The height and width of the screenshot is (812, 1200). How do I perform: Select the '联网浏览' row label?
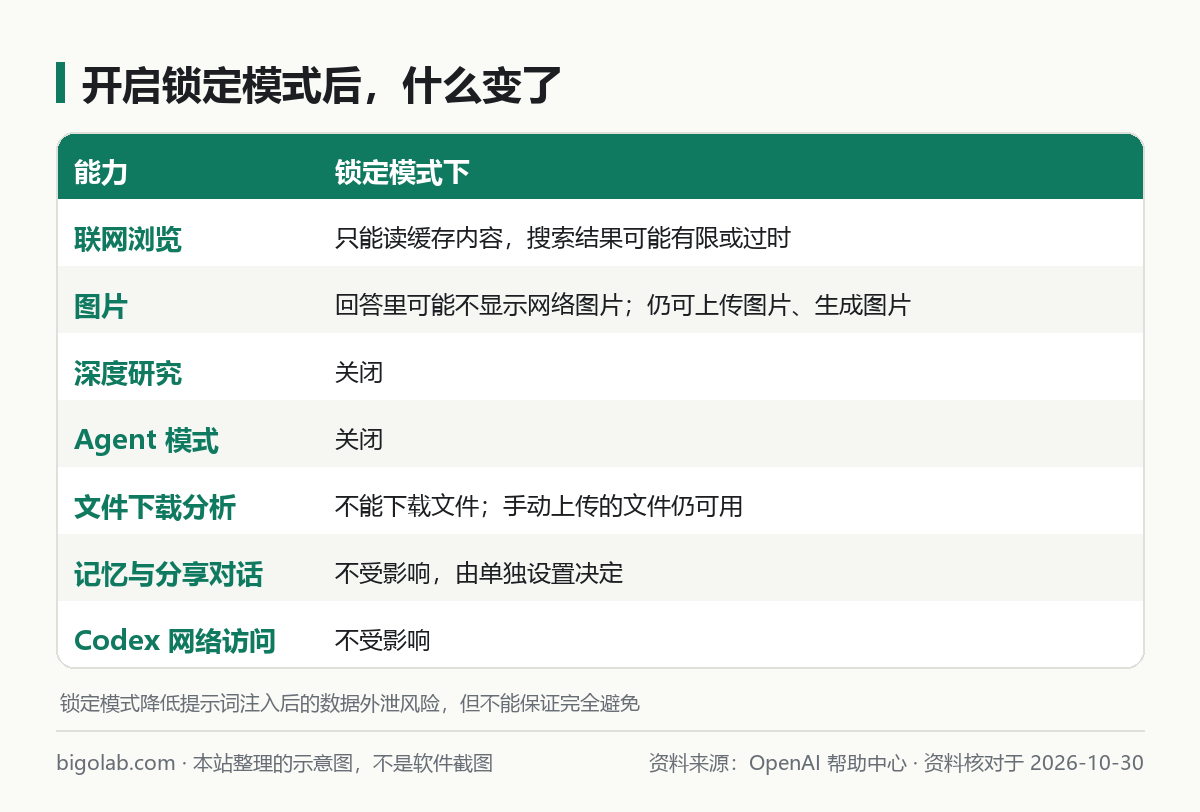tap(128, 240)
